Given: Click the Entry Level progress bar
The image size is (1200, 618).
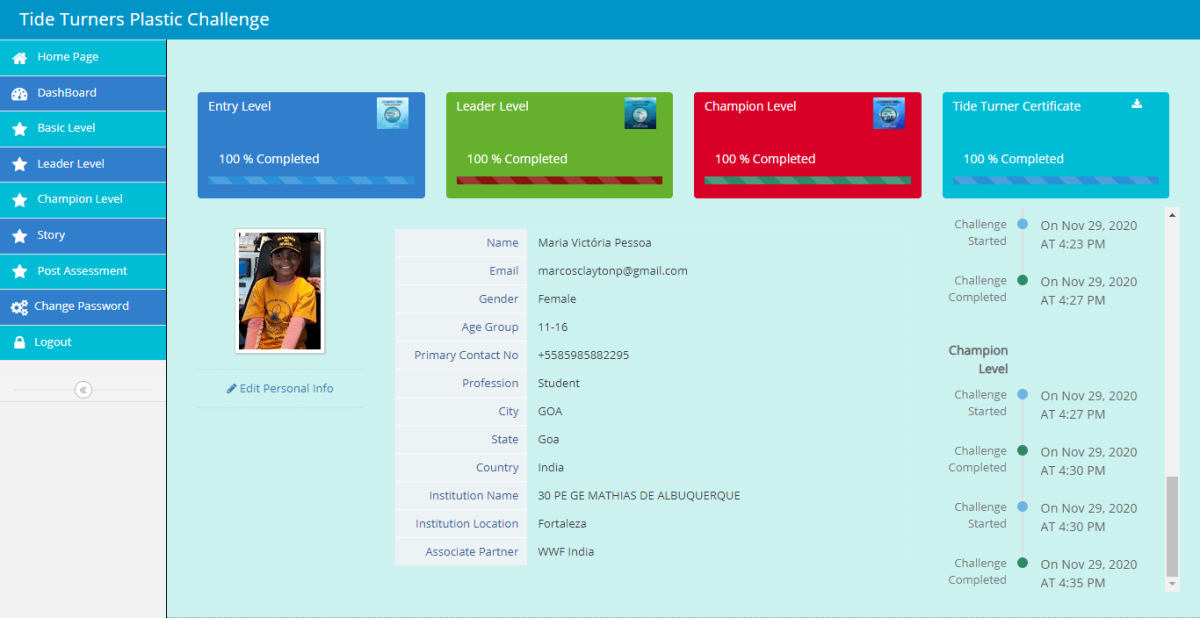Looking at the screenshot, I should point(311,180).
